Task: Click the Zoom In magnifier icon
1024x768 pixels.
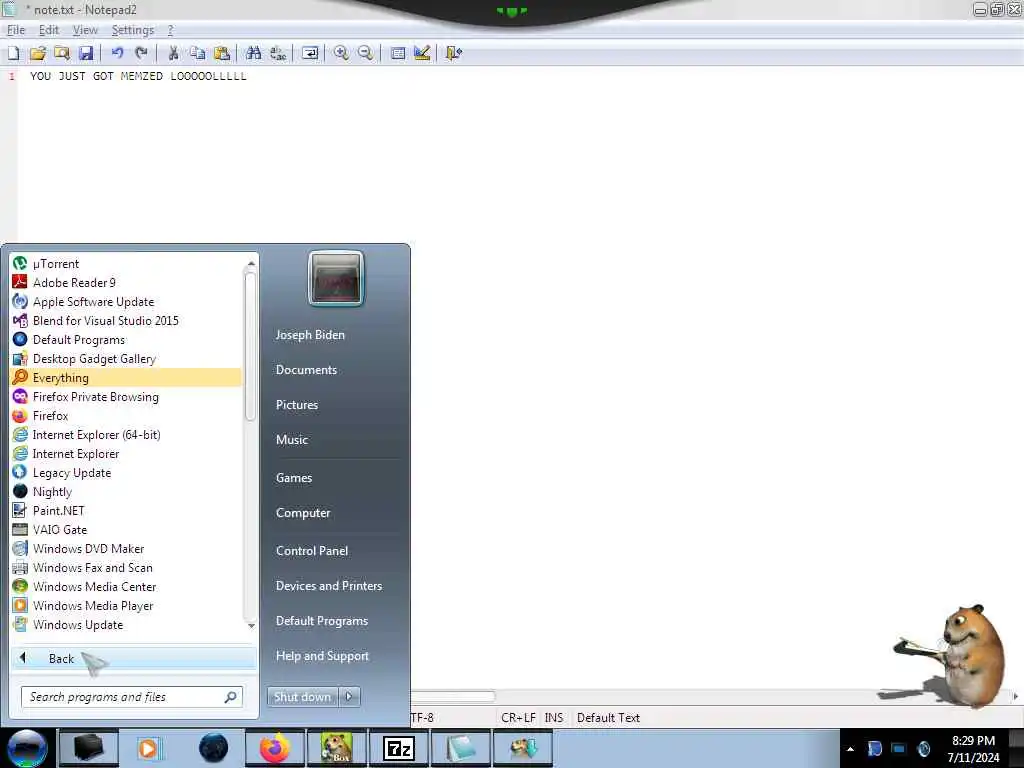Action: point(341,54)
